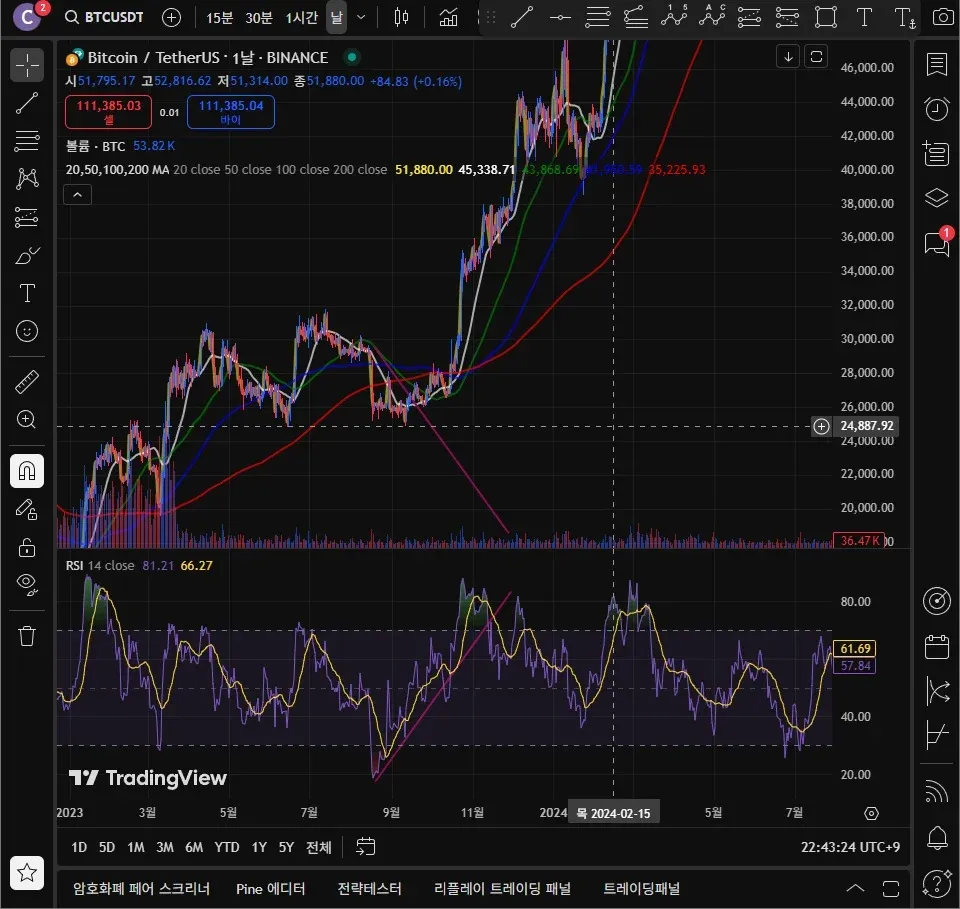Select rectangle shape tool in floating toolbar
Image resolution: width=960 pixels, height=909 pixels.
pyautogui.click(x=826, y=18)
